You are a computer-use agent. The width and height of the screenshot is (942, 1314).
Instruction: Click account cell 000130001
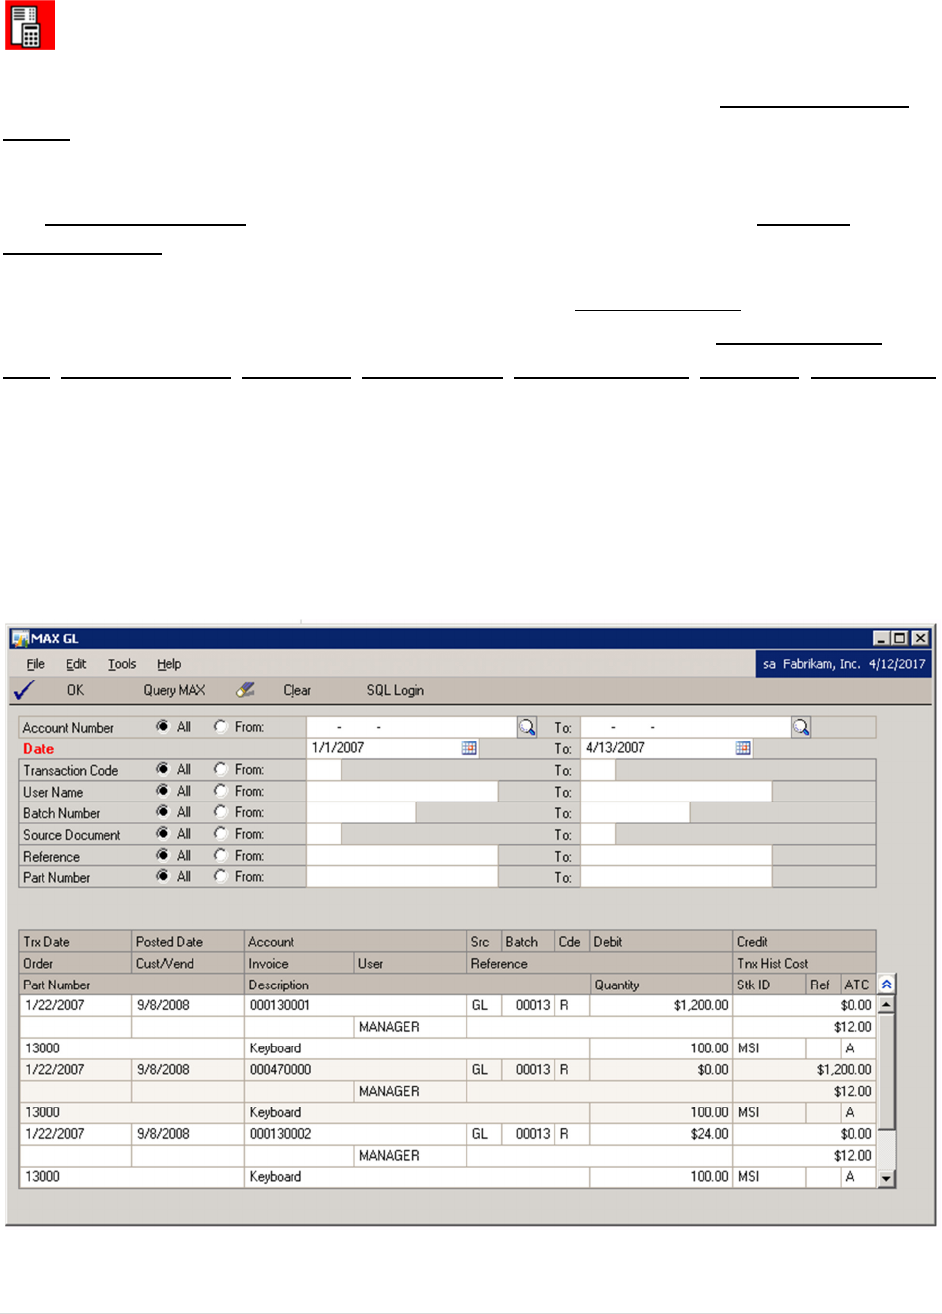(356, 1005)
